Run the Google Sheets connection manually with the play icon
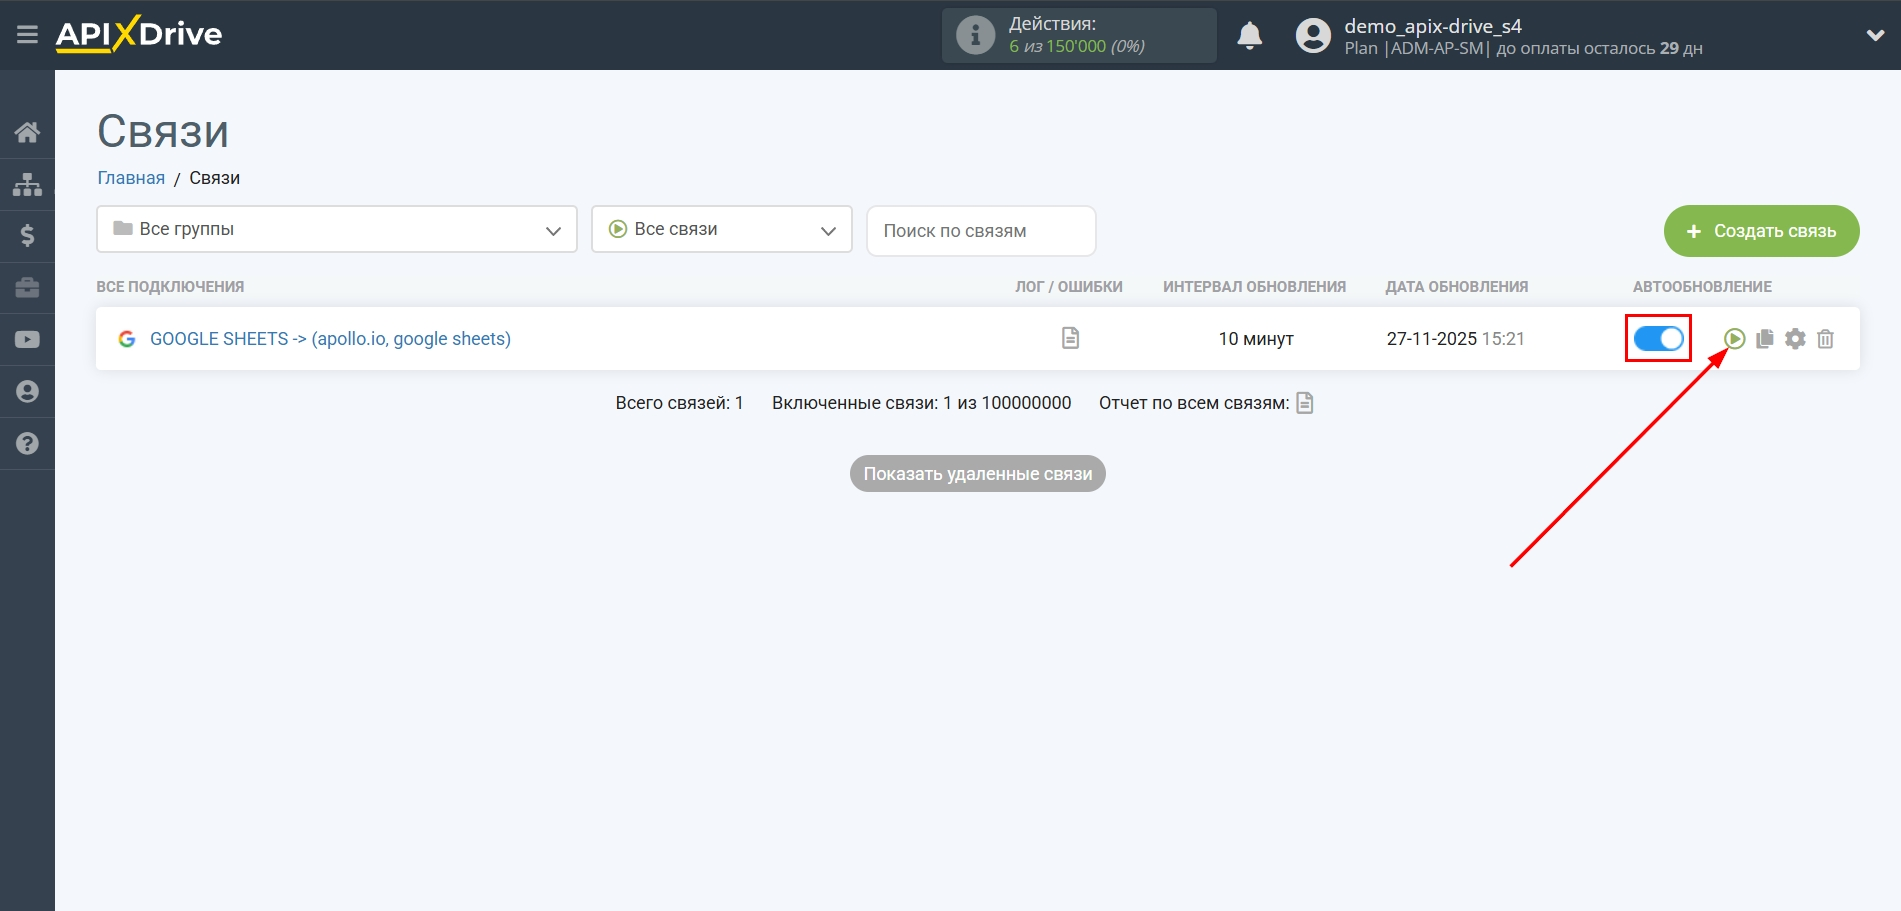Screen dimensions: 1901x911 tap(1735, 339)
